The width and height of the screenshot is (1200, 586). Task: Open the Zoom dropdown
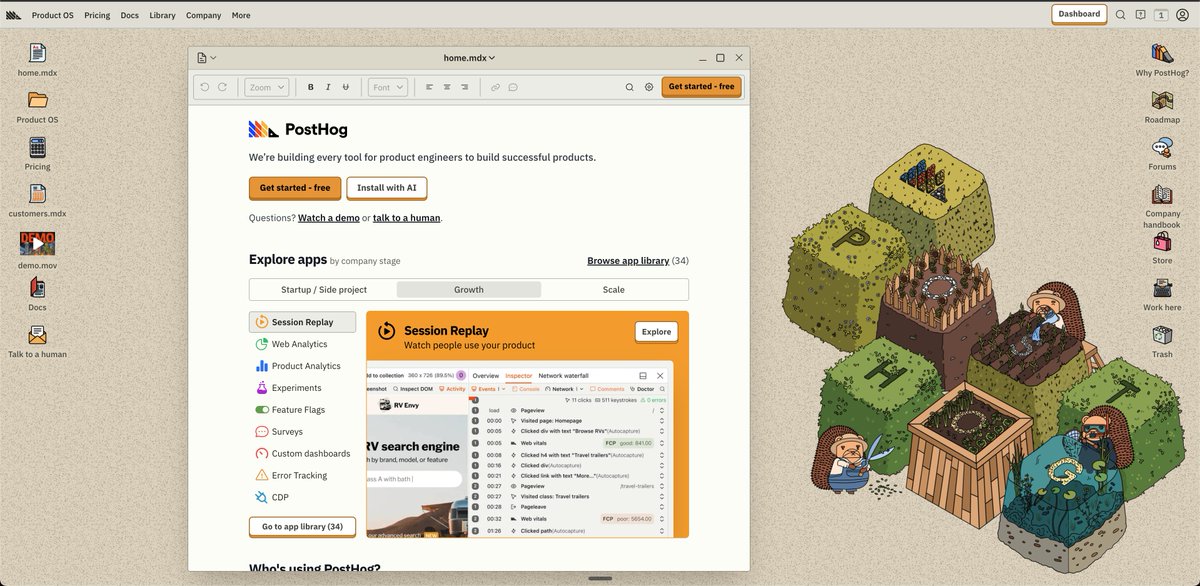pyautogui.click(x=267, y=87)
